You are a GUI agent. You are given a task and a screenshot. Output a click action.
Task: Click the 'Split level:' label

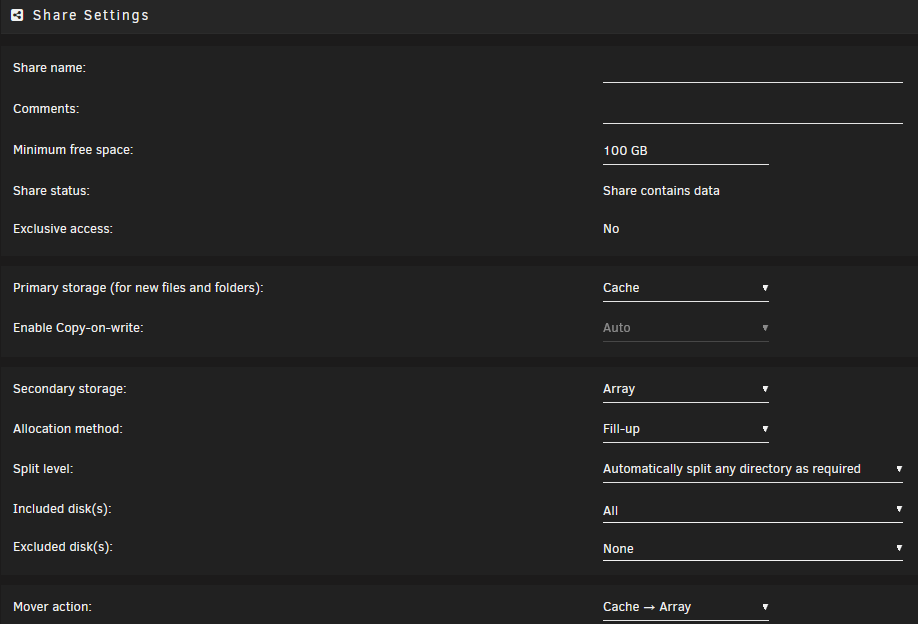click(x=43, y=469)
